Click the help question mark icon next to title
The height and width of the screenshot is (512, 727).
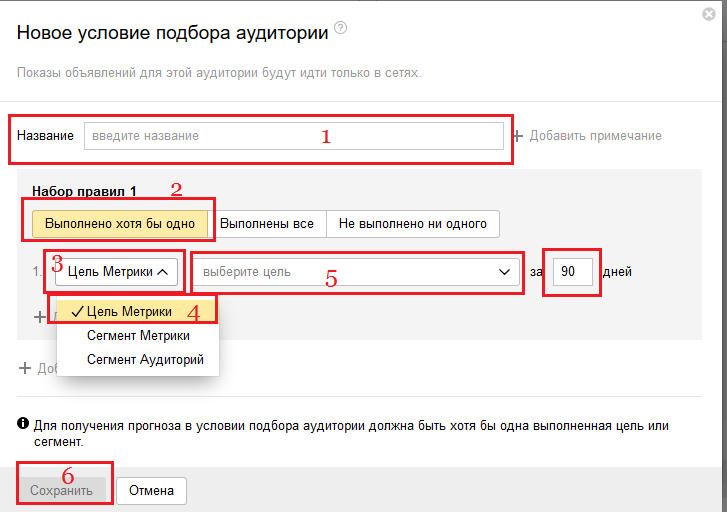340,28
